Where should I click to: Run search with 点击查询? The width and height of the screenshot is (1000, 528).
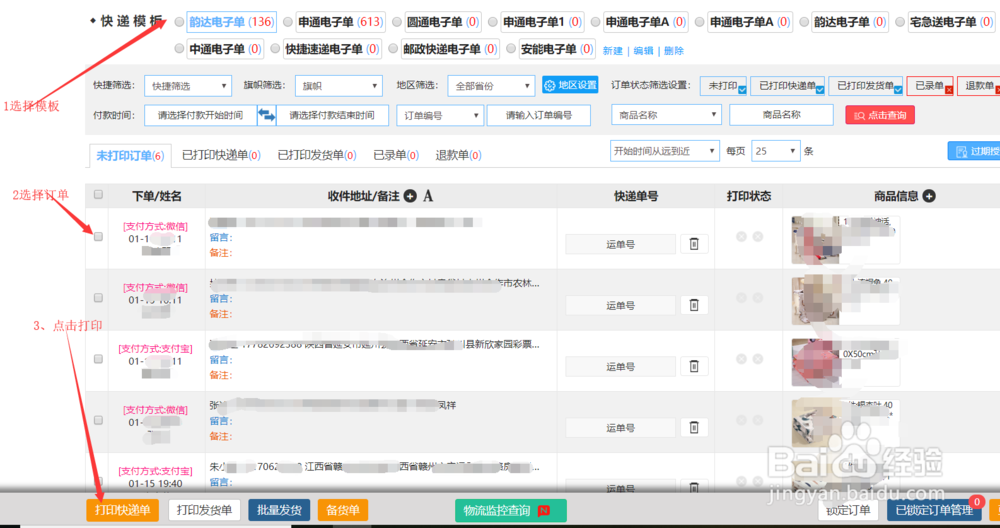tap(880, 115)
